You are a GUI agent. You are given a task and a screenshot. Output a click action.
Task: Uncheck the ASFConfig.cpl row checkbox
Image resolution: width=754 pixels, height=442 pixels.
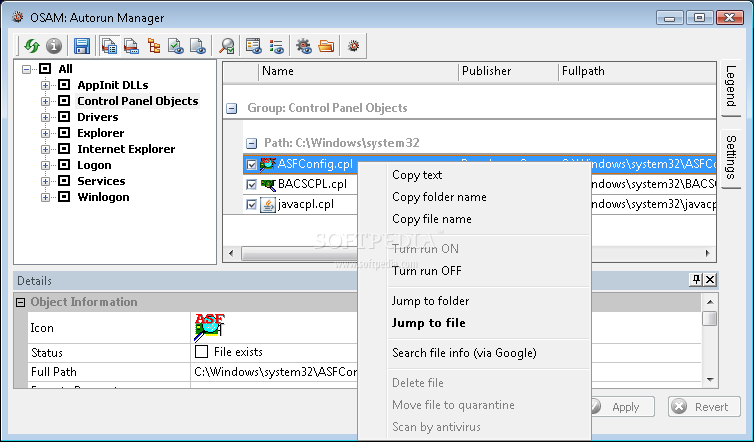(251, 164)
